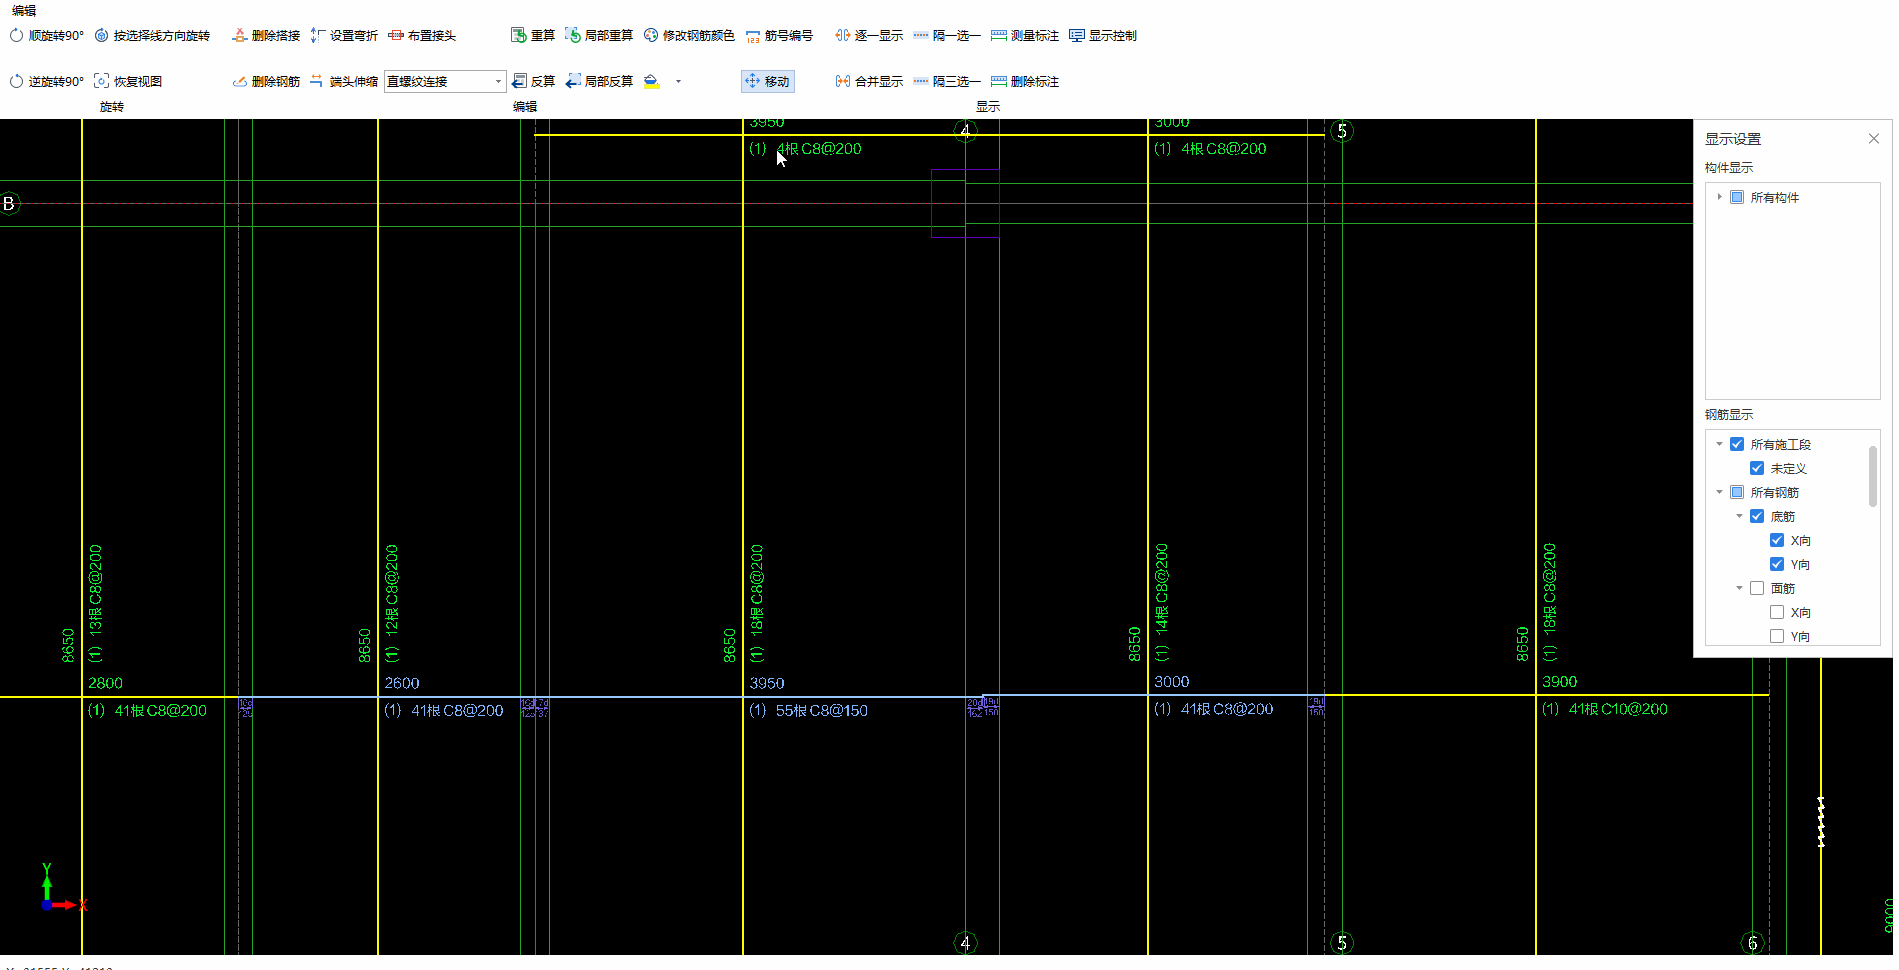The width and height of the screenshot is (1899, 970).
Task: Click the 显示控制 display control icon
Action: click(1077, 36)
